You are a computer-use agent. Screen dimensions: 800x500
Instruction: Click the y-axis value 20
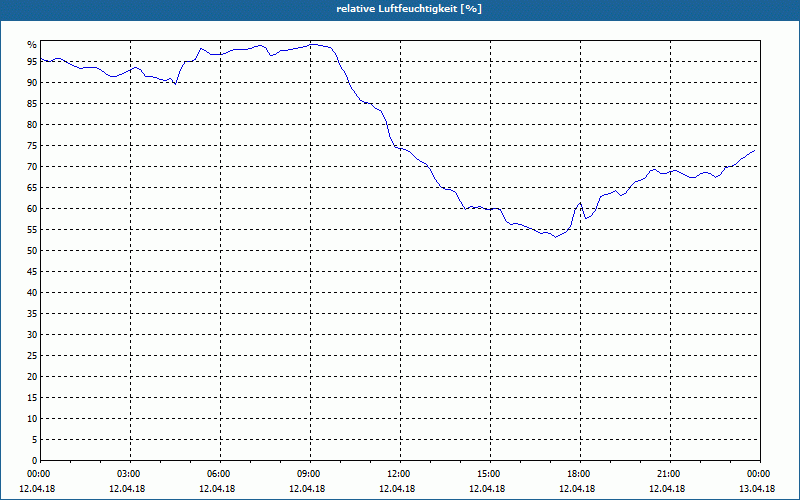point(32,377)
